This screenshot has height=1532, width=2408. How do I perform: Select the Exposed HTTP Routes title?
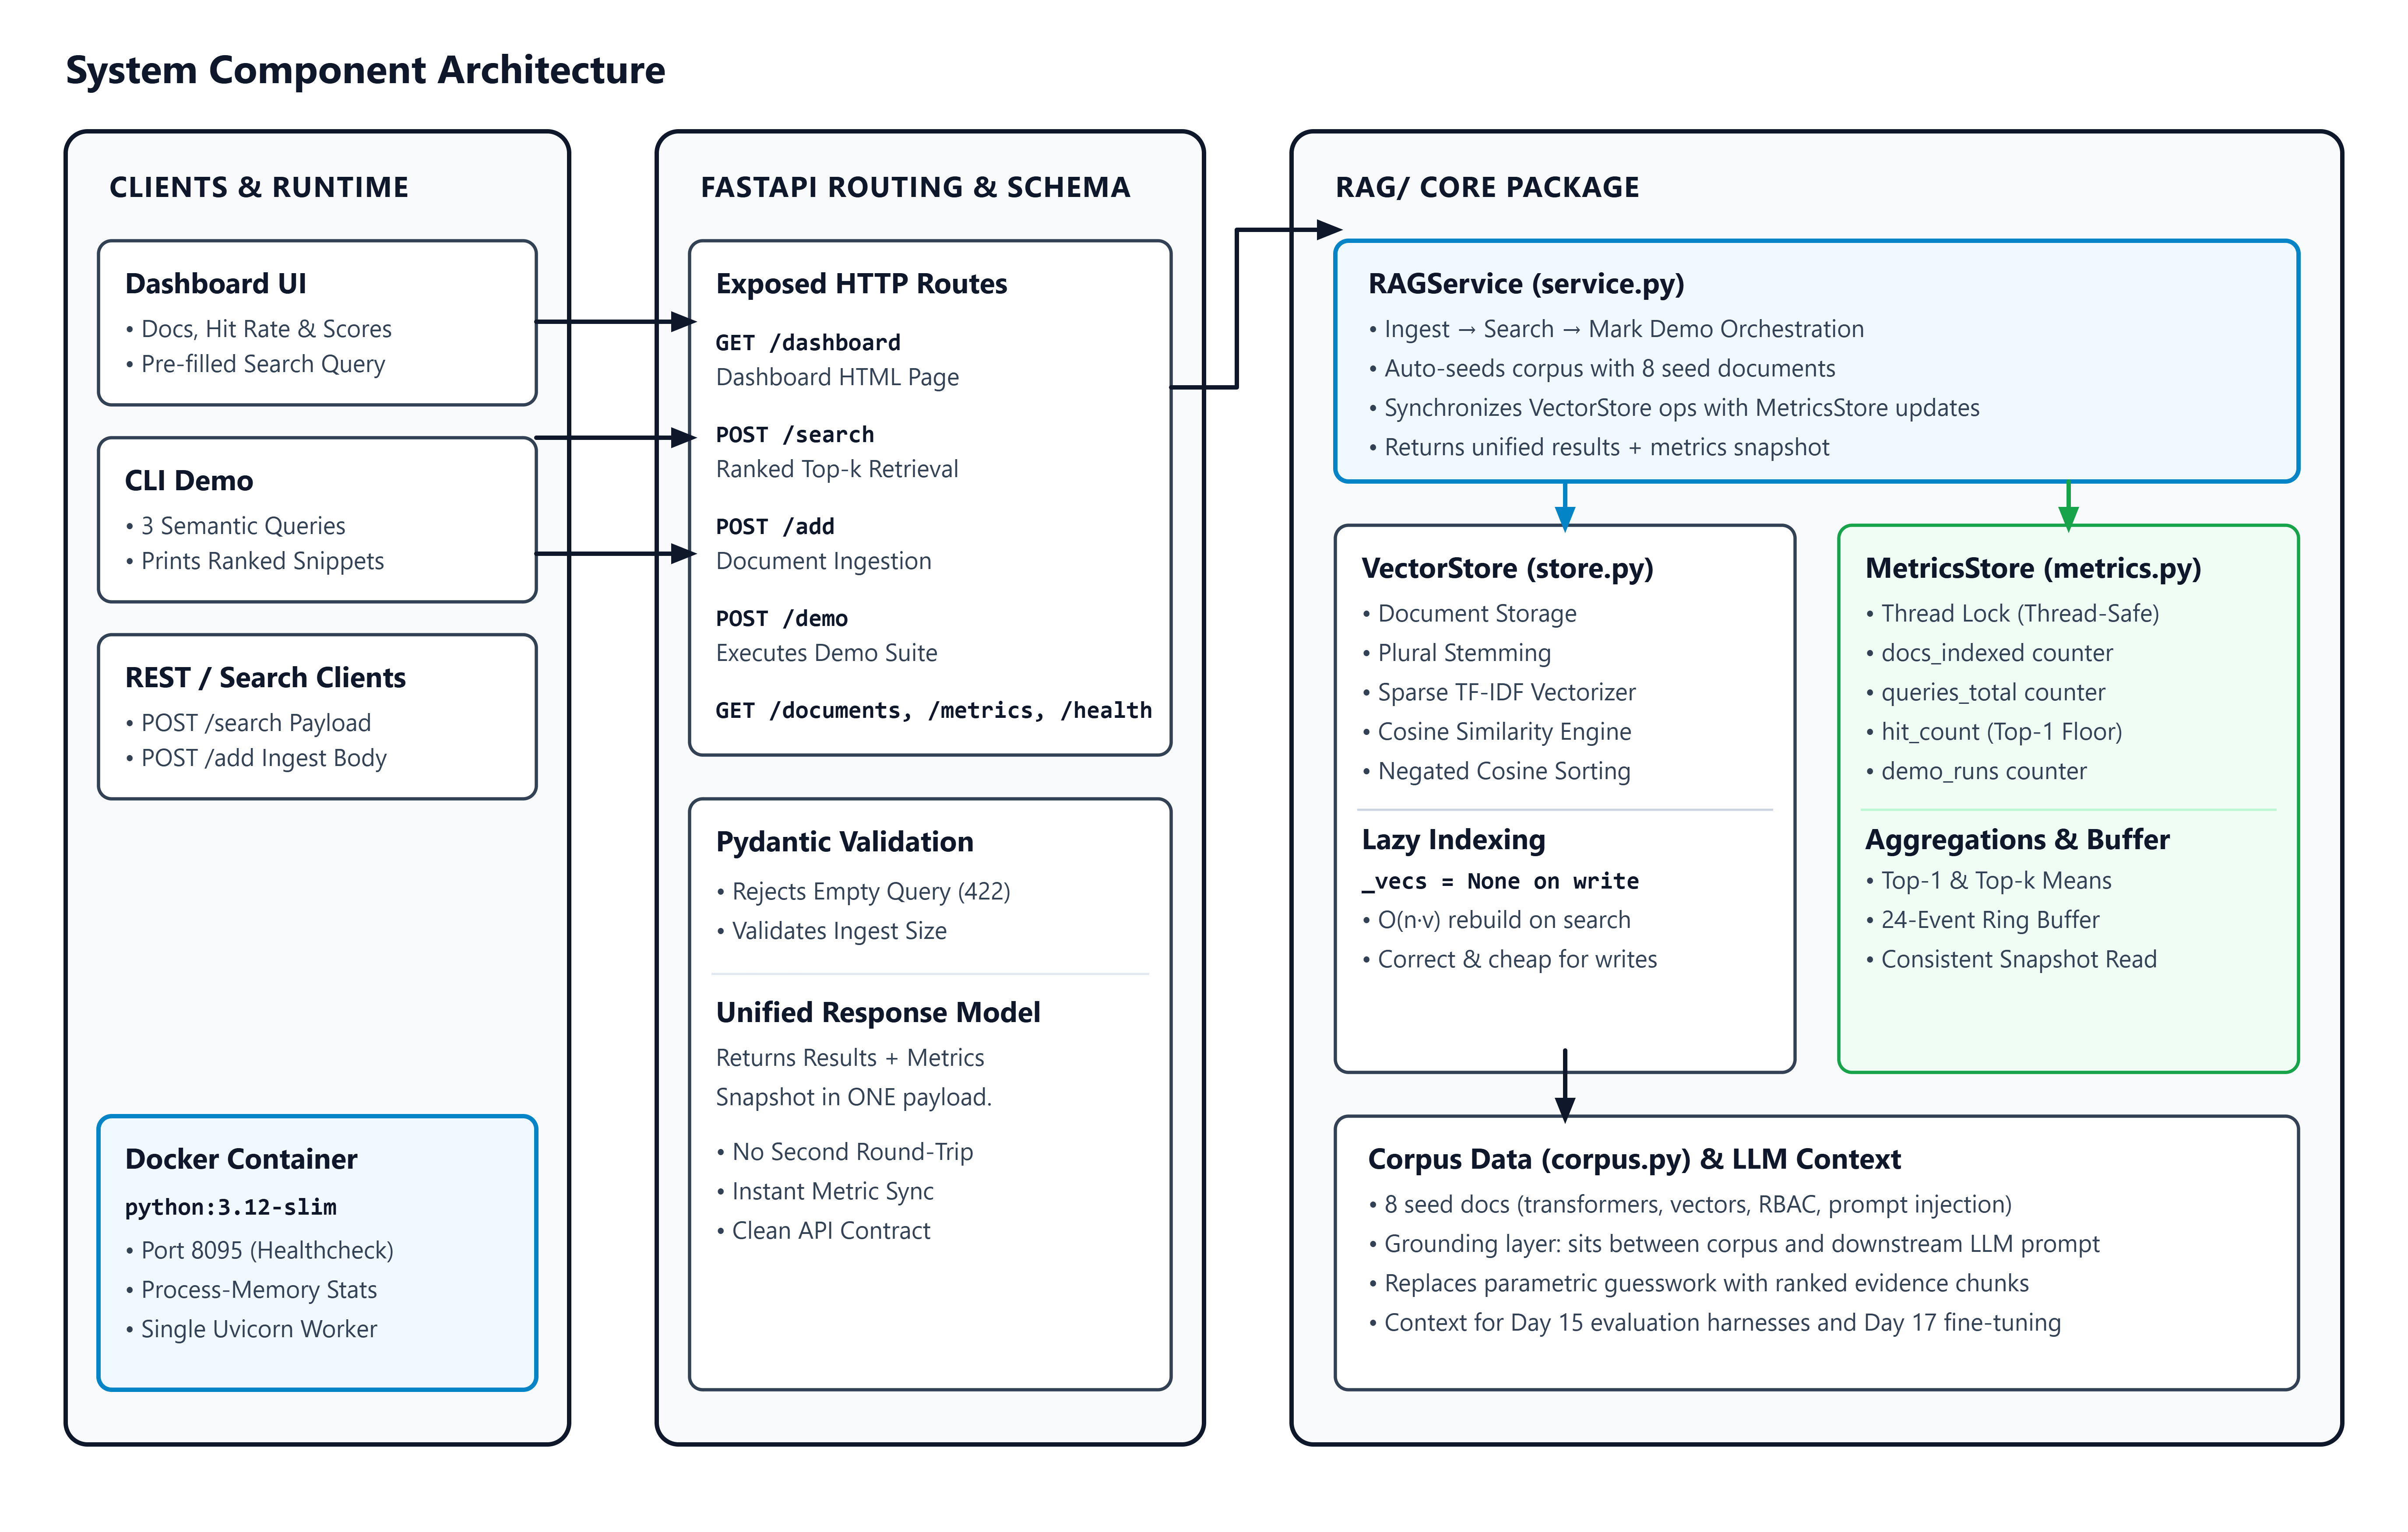[861, 283]
